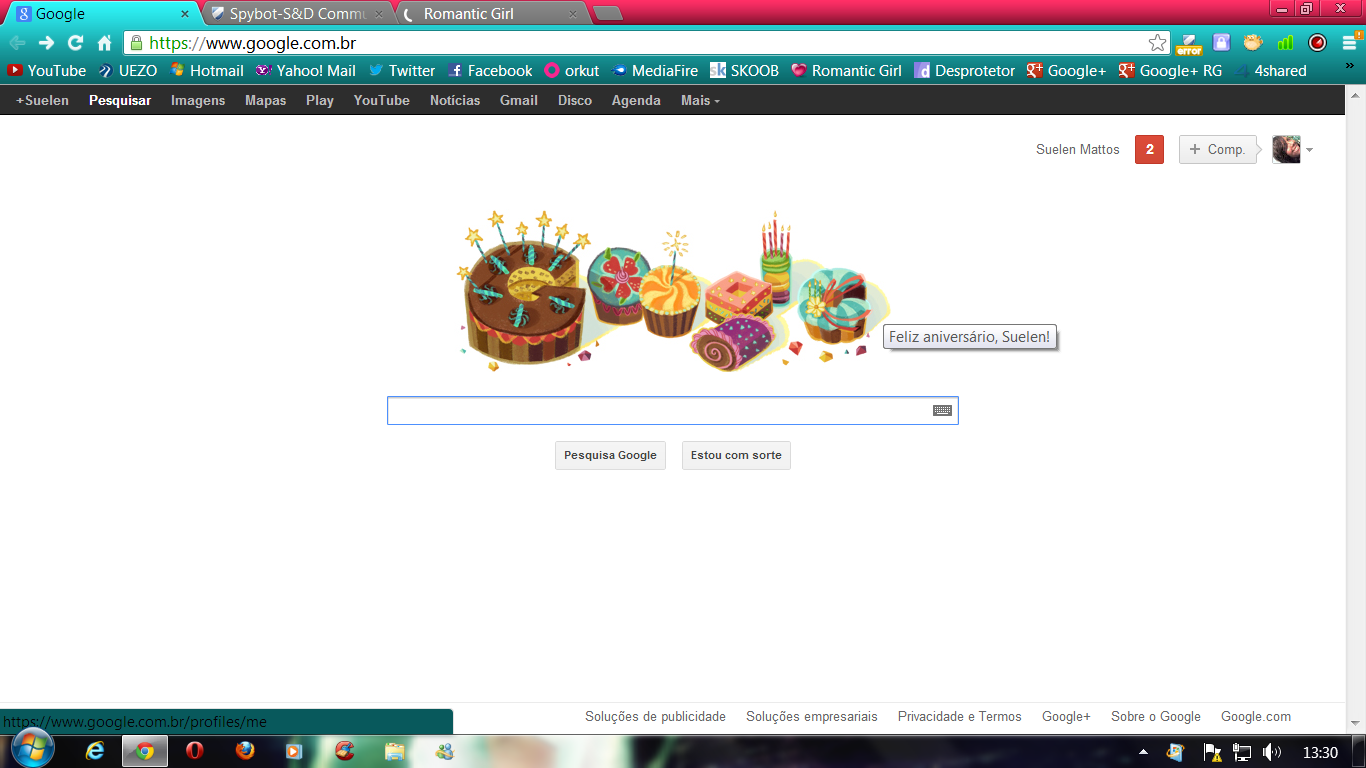Click the green signal bars extension icon
Screen dimensions: 1366x768
1285,43
